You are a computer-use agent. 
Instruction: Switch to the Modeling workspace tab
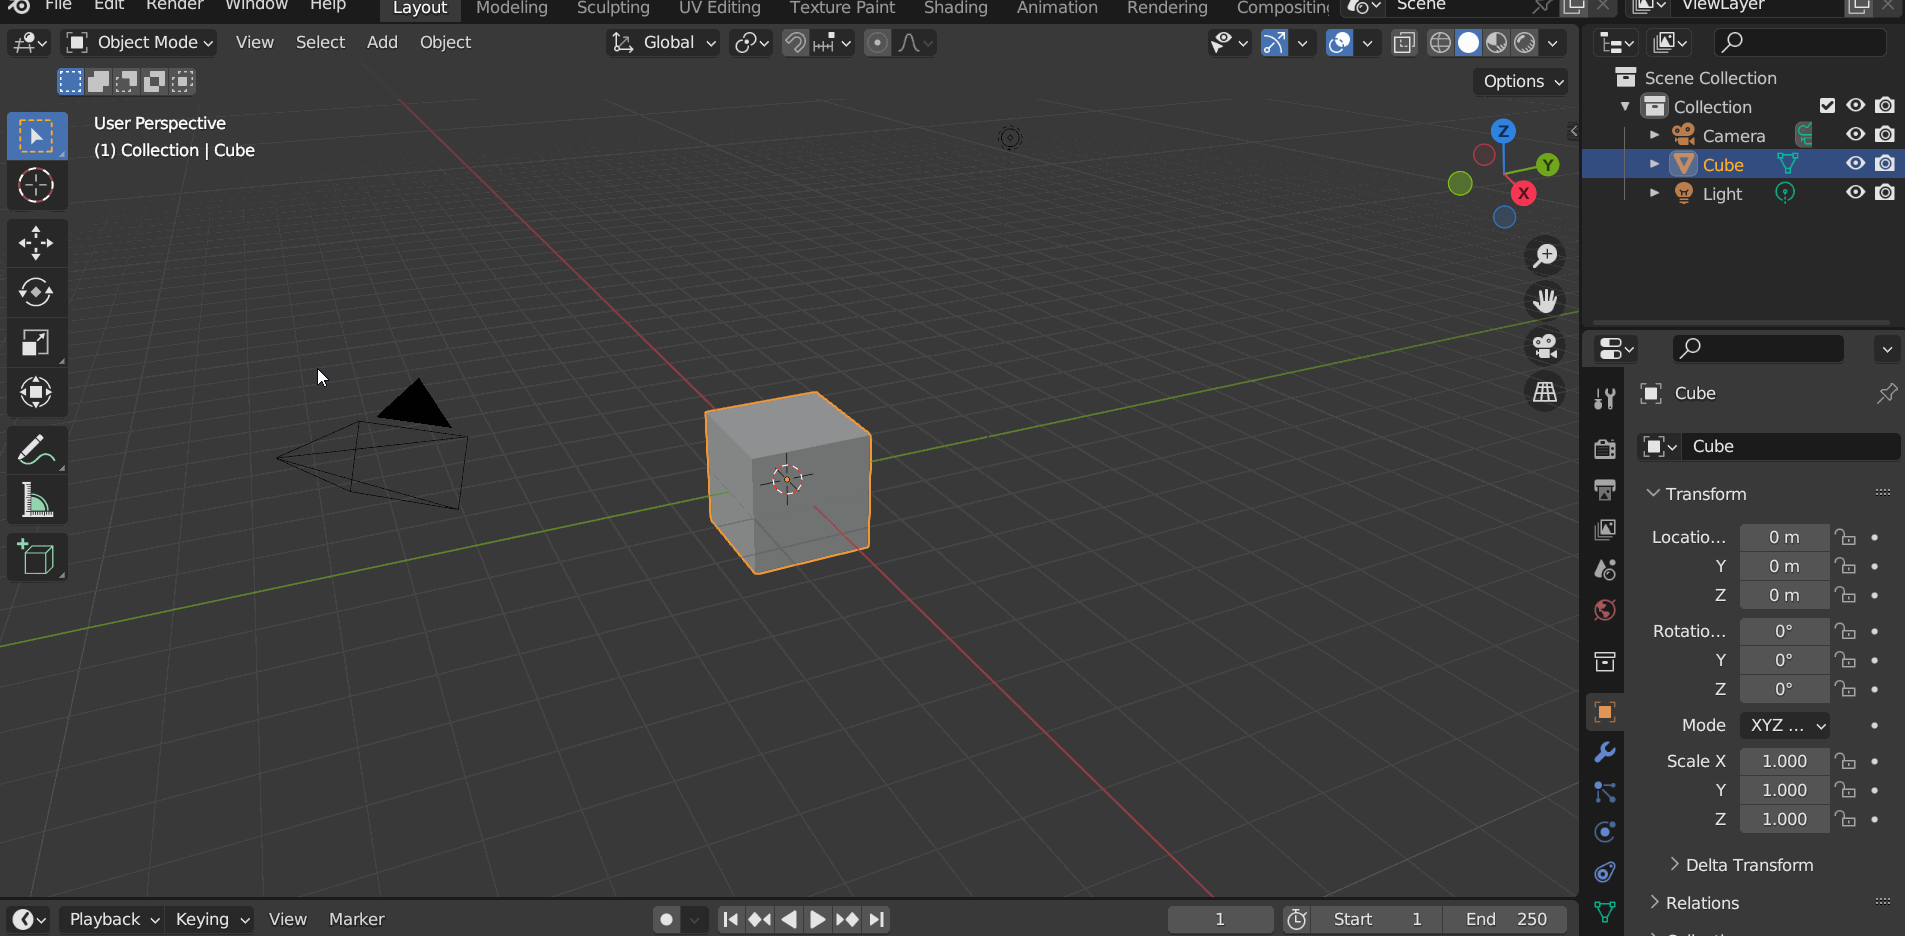pyautogui.click(x=512, y=8)
